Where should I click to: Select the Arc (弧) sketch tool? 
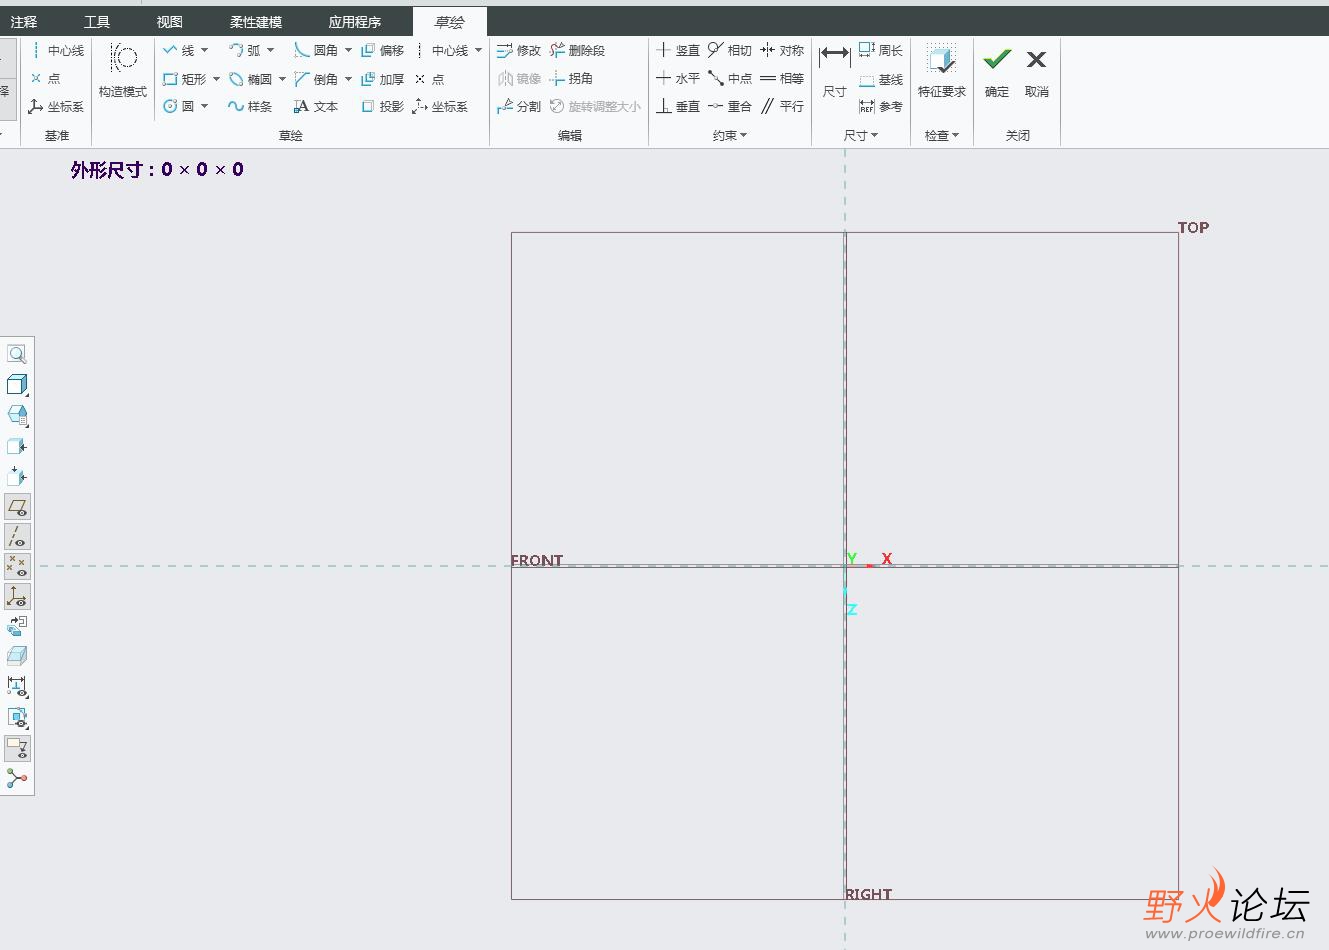(245, 50)
